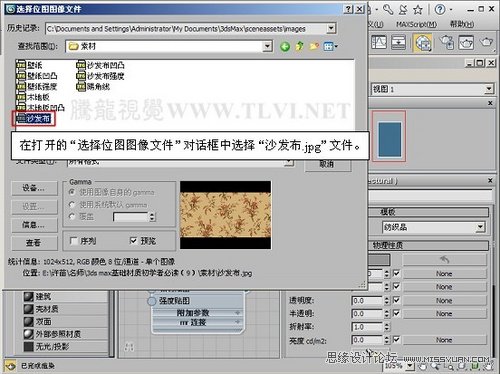Click the gray diffuse color swatch
500x374 pixels.
[379, 260]
